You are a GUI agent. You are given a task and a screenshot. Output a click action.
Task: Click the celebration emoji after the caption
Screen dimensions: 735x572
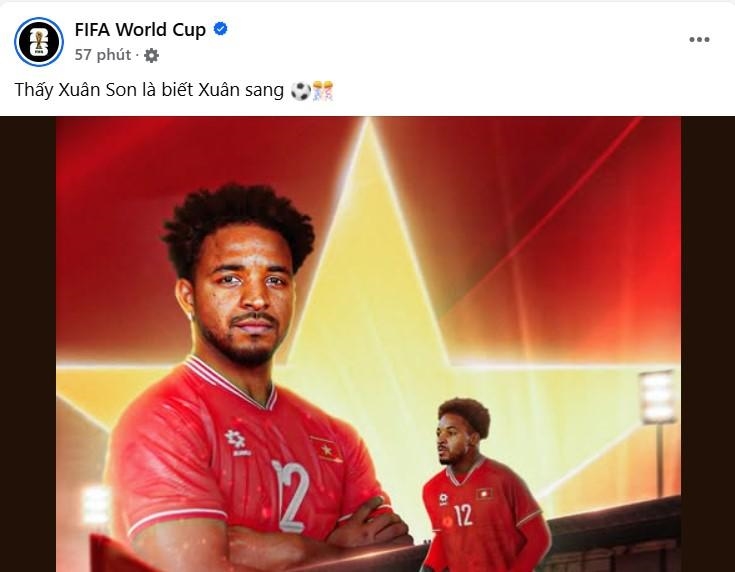pyautogui.click(x=323, y=90)
